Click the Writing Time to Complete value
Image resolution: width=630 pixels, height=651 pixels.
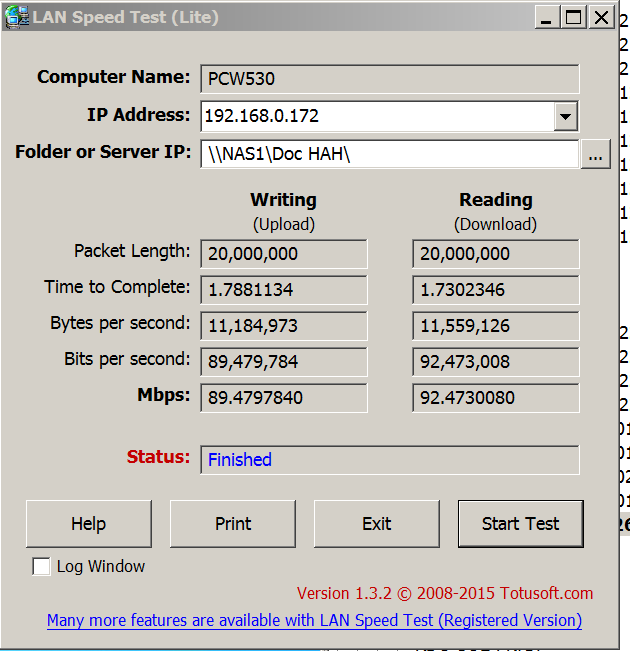coord(283,290)
